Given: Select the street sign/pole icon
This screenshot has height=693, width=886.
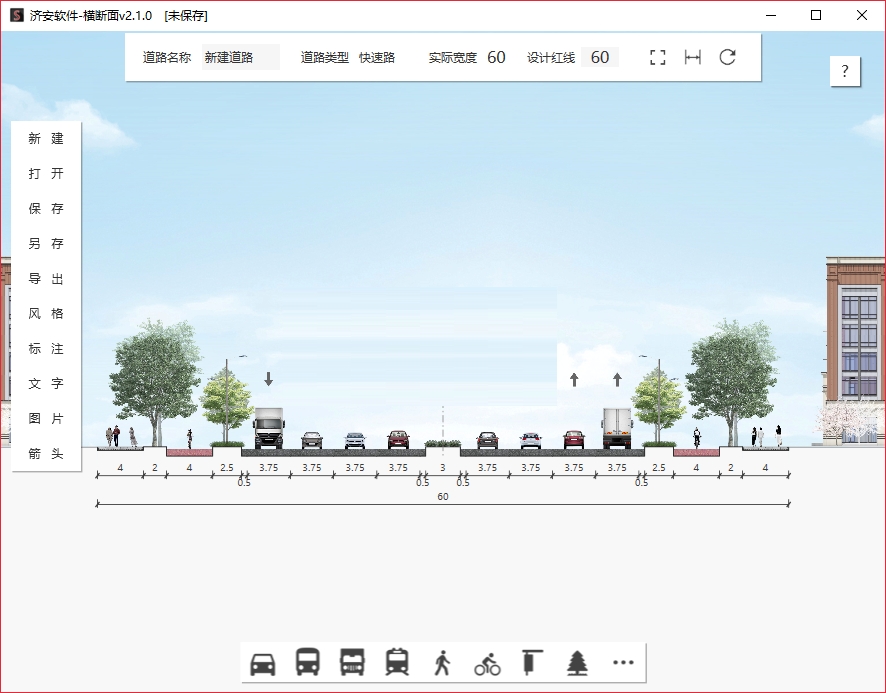Looking at the screenshot, I should point(532,662).
